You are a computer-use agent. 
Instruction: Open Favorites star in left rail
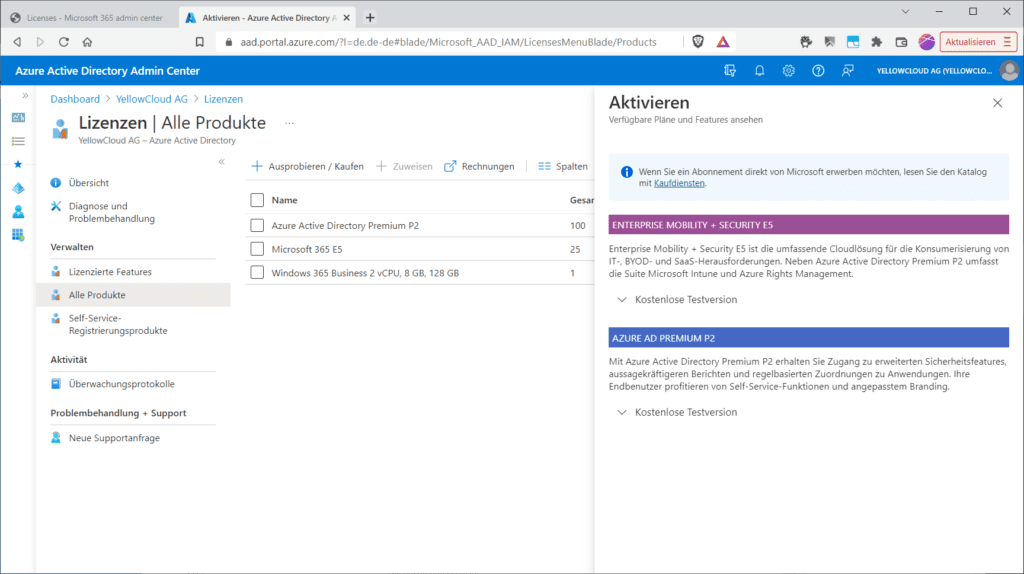18,164
